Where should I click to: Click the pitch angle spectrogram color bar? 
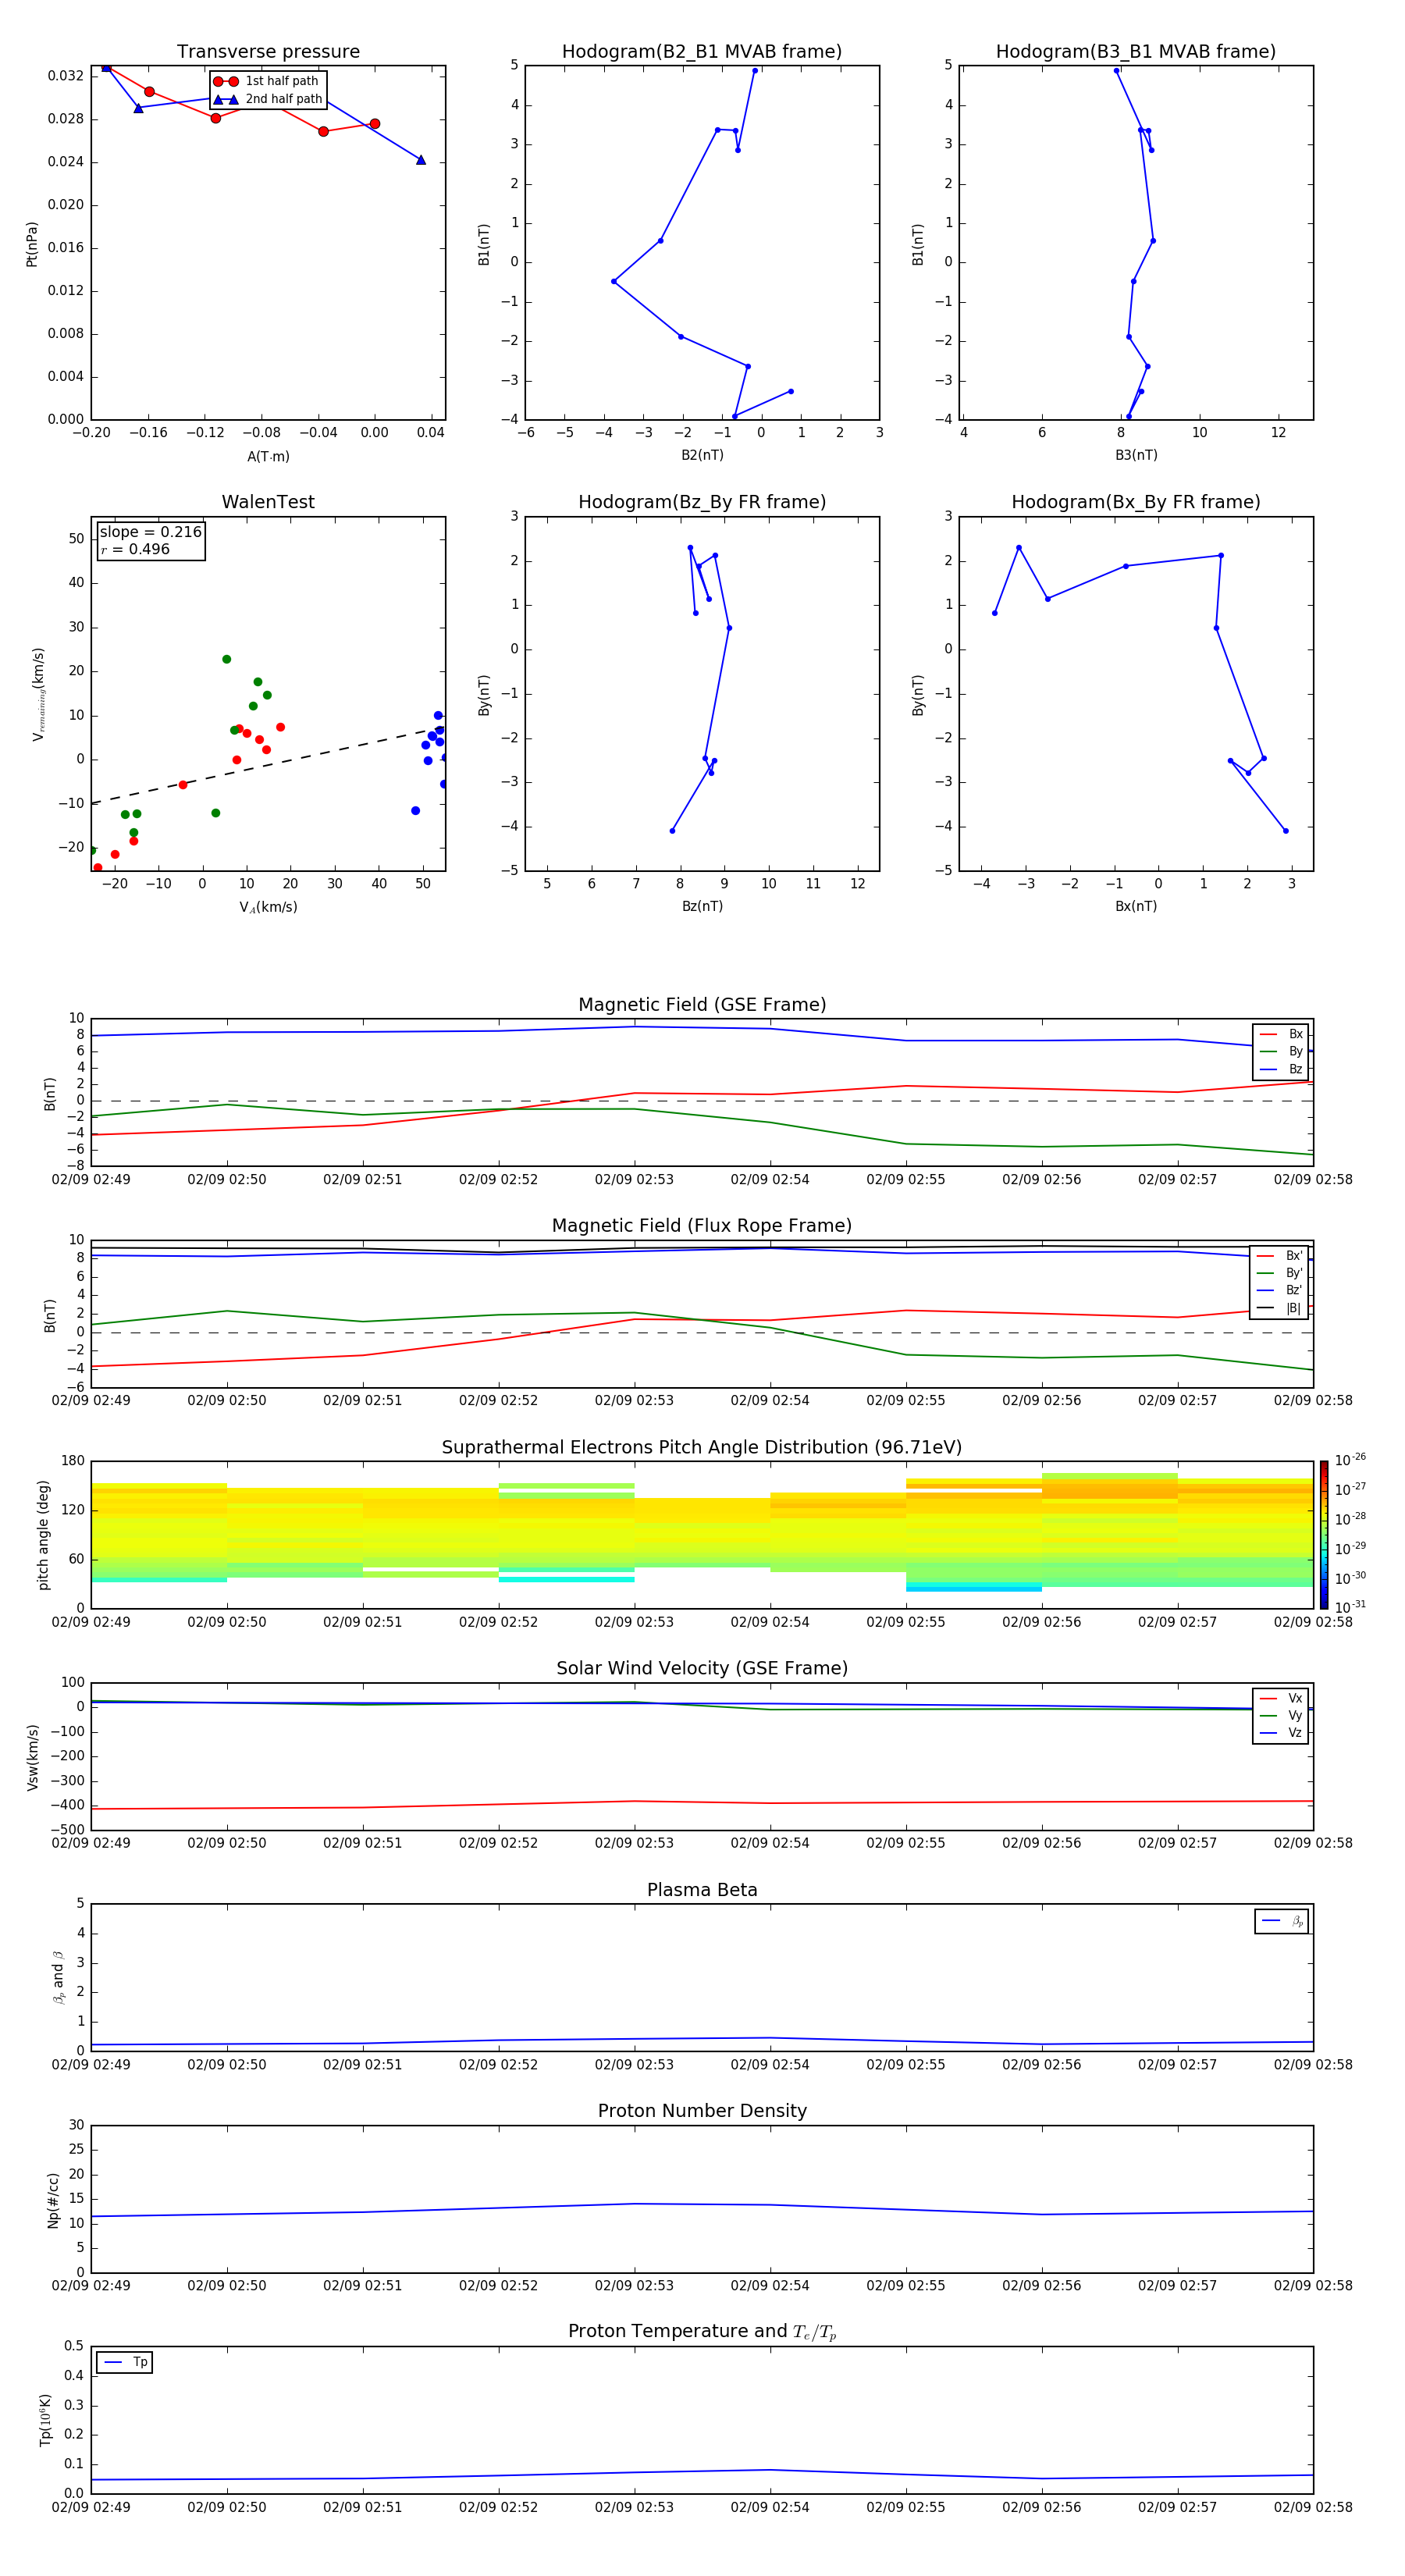pos(1323,1535)
